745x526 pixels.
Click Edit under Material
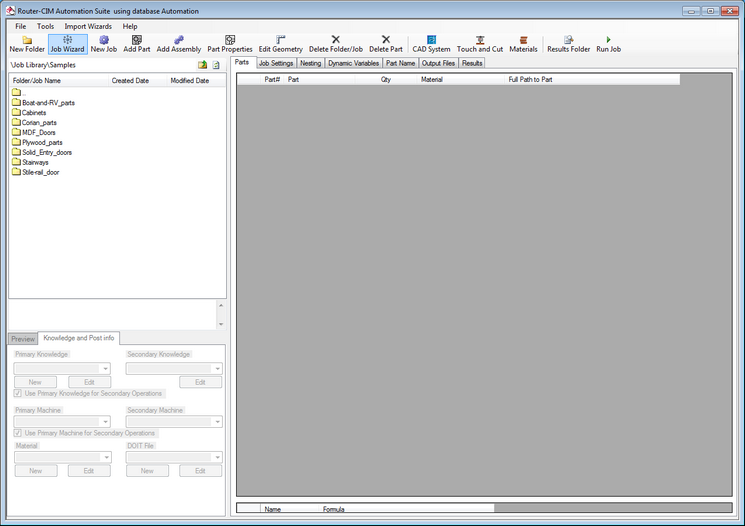pos(89,471)
